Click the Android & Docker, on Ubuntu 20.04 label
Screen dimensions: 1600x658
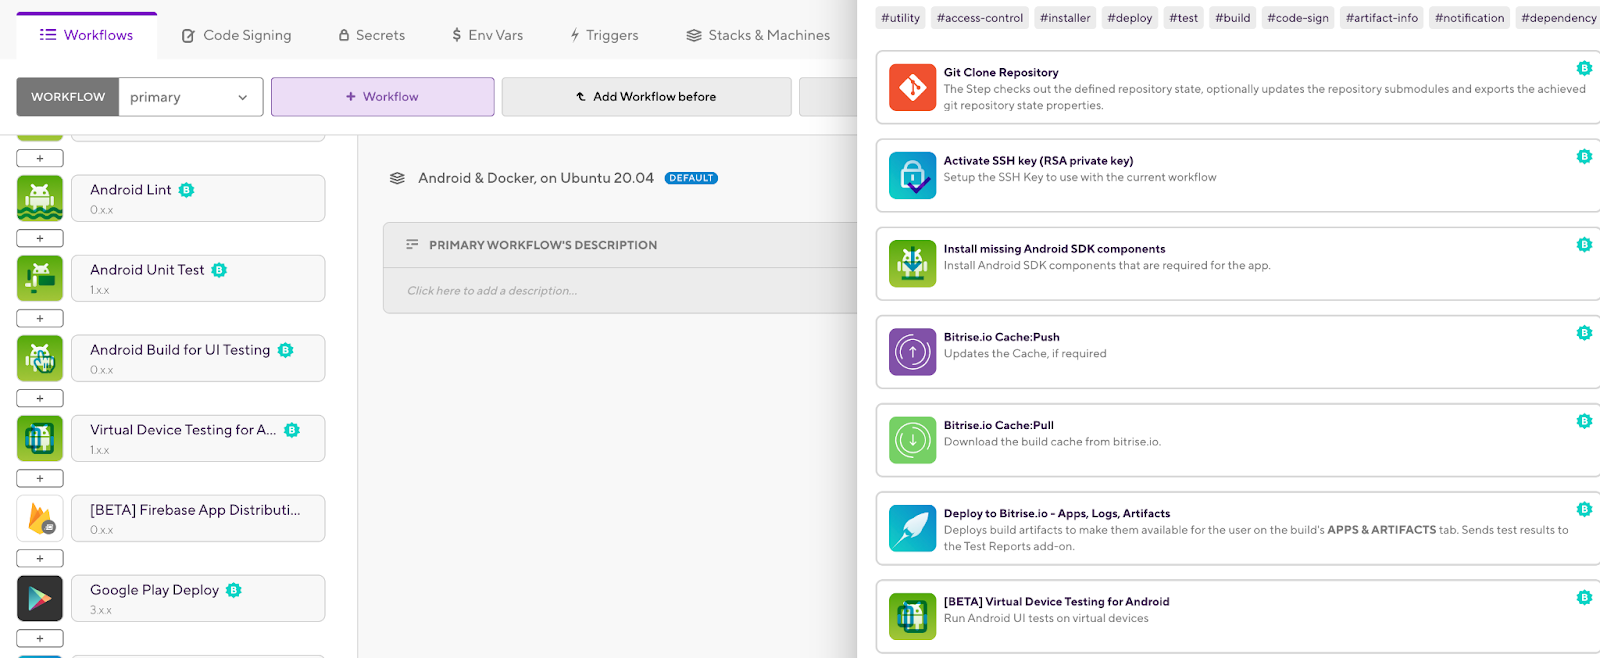point(536,178)
